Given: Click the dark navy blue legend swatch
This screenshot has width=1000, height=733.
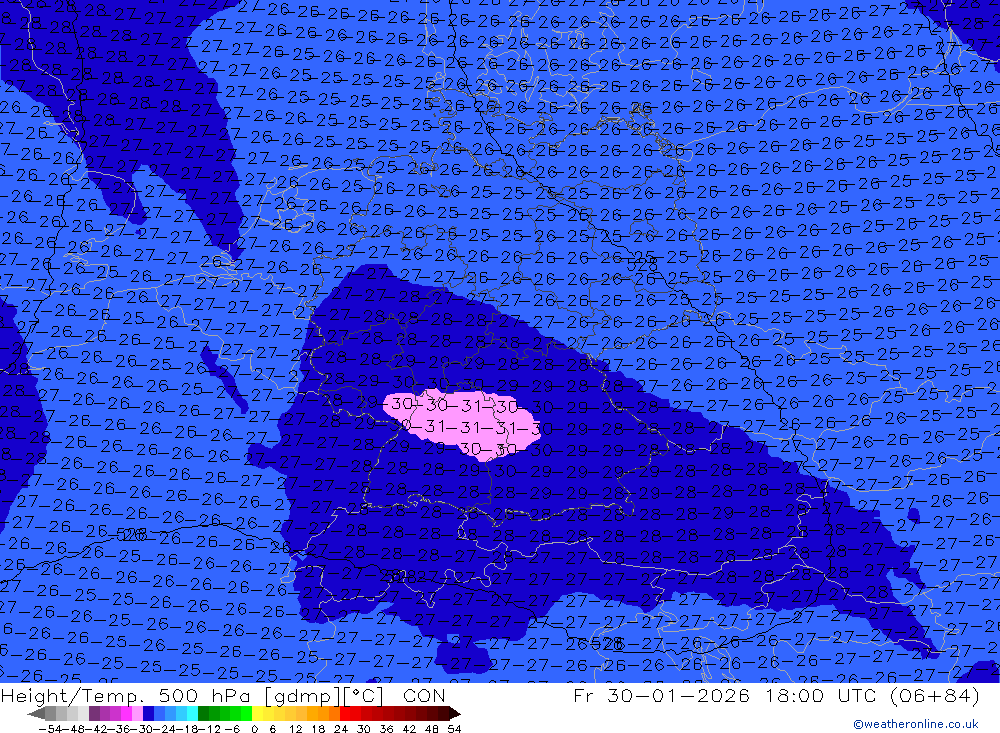Looking at the screenshot, I should [148, 713].
